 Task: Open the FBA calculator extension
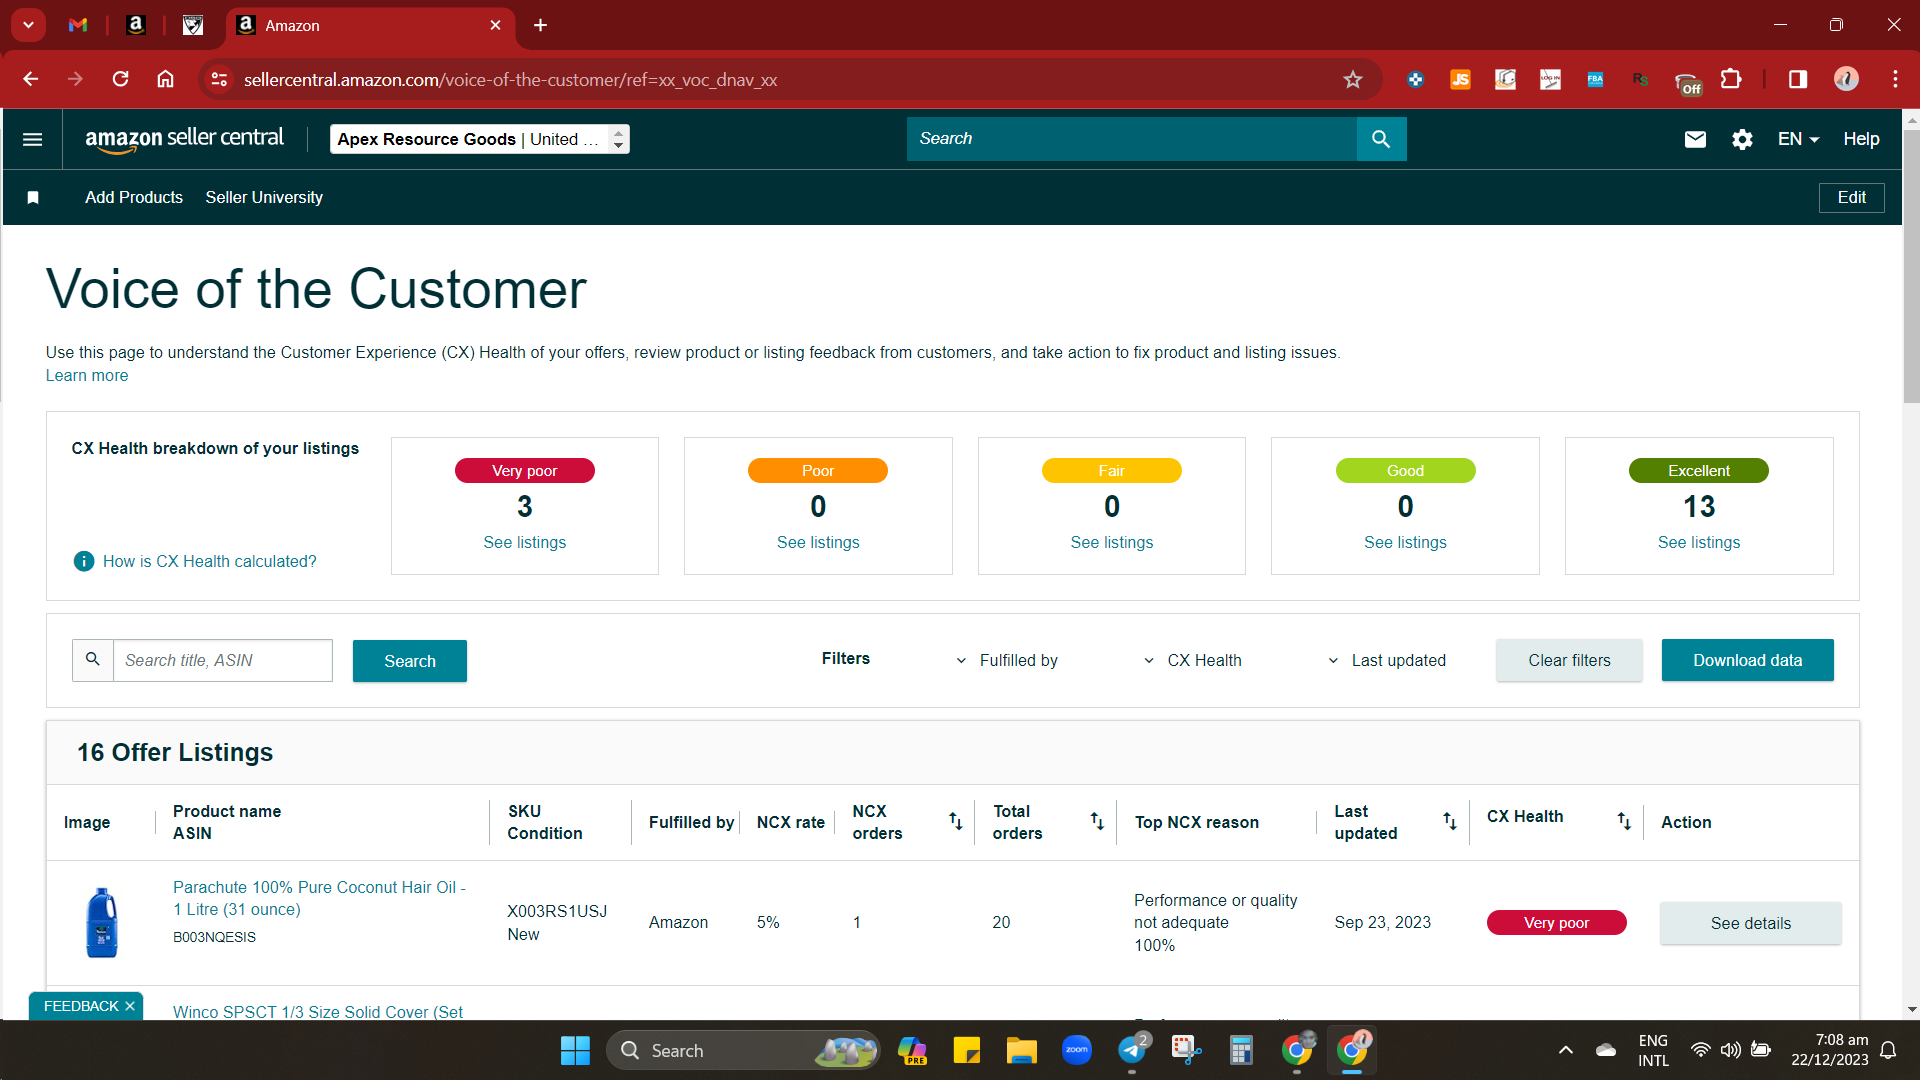click(1595, 80)
